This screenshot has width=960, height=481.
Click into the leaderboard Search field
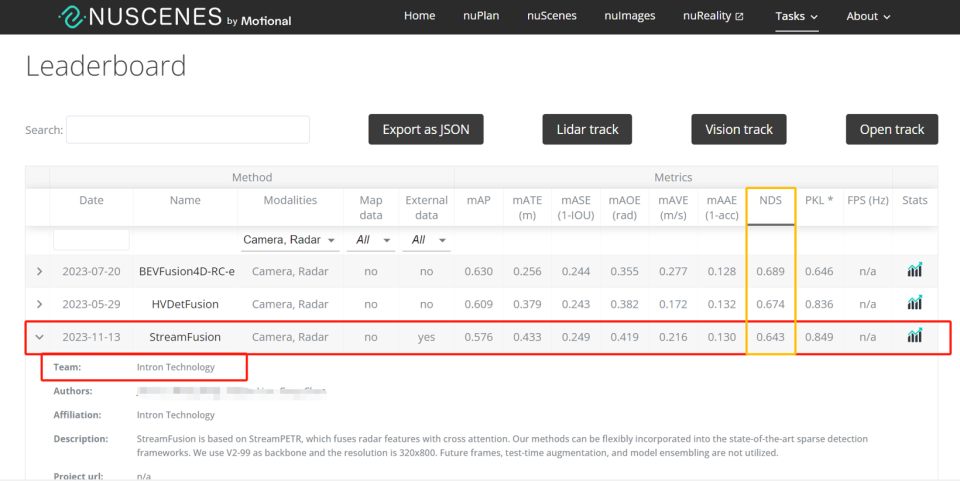pyautogui.click(x=188, y=130)
